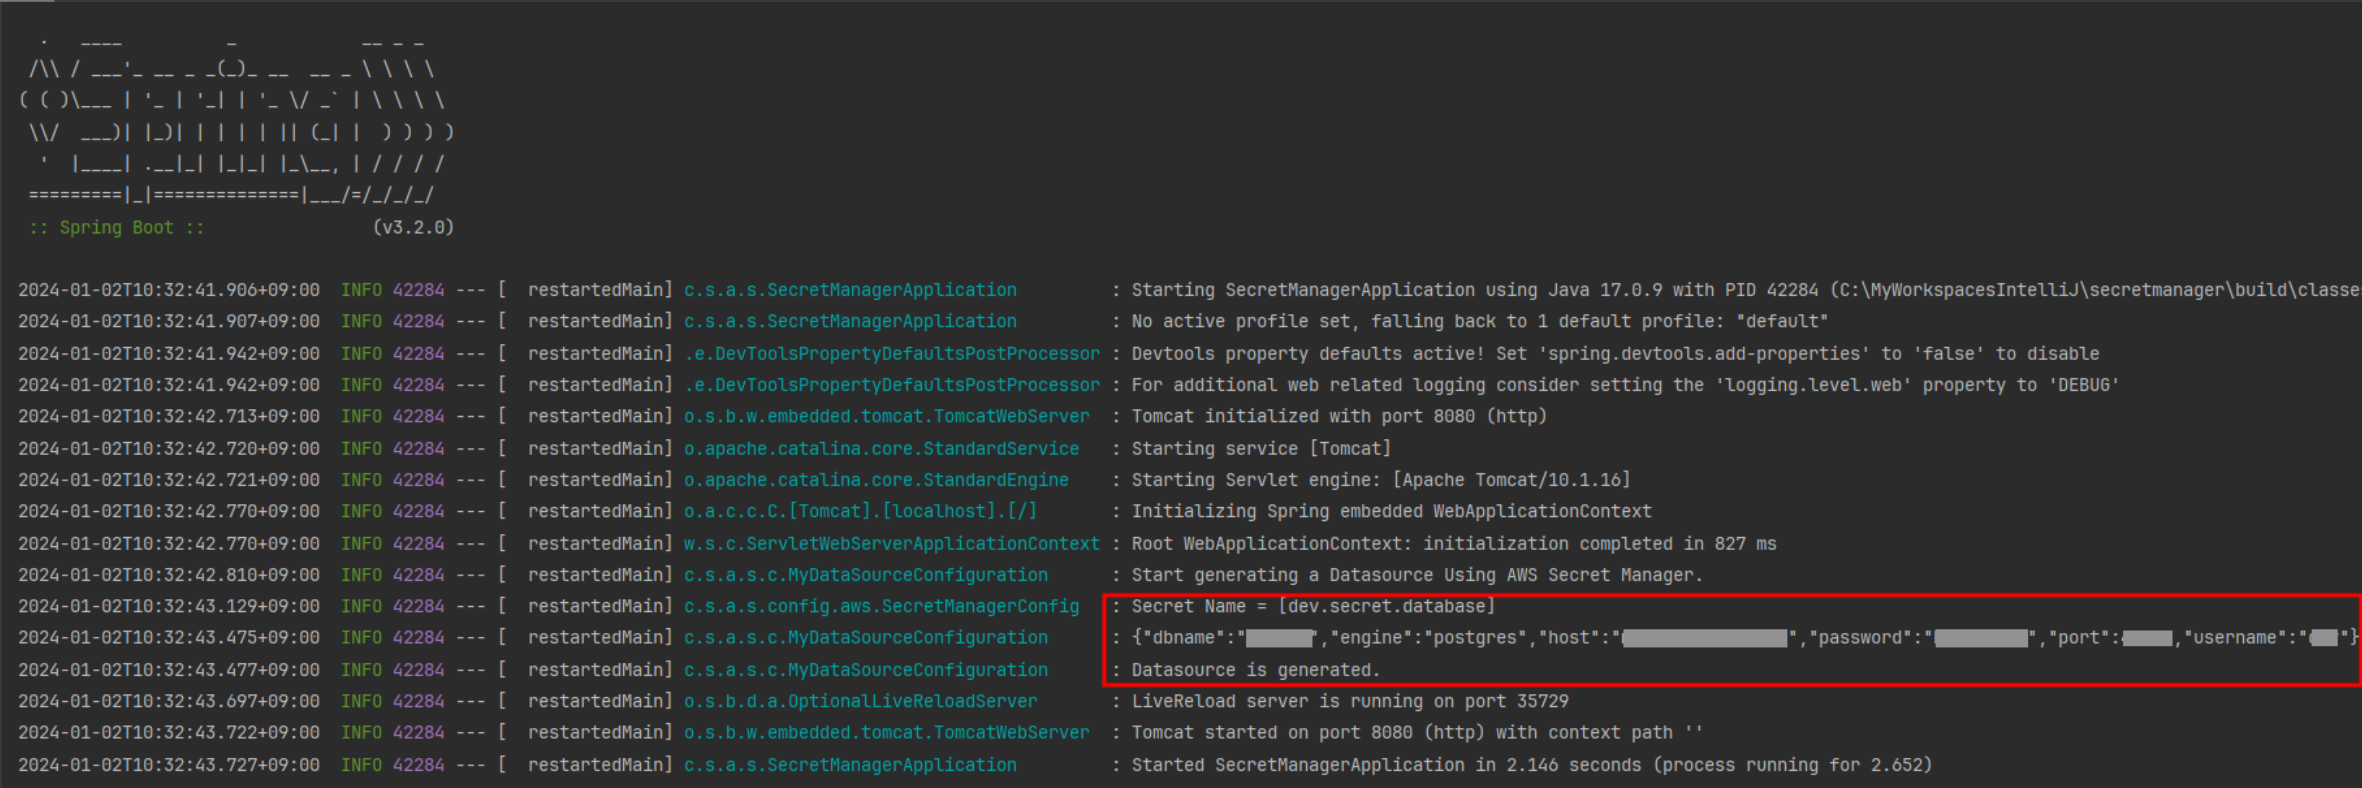The height and width of the screenshot is (788, 2362).
Task: Select timestamp 2024-01-02T10:32:42.810+09:00
Action: (x=169, y=575)
